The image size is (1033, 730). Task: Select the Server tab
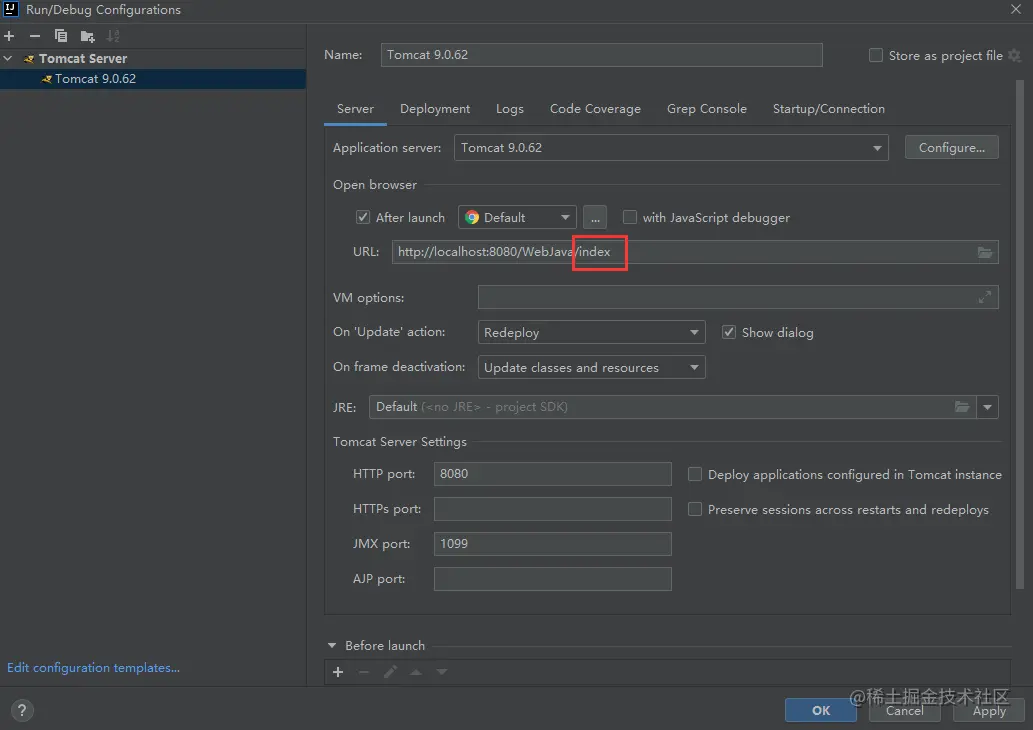(x=355, y=109)
